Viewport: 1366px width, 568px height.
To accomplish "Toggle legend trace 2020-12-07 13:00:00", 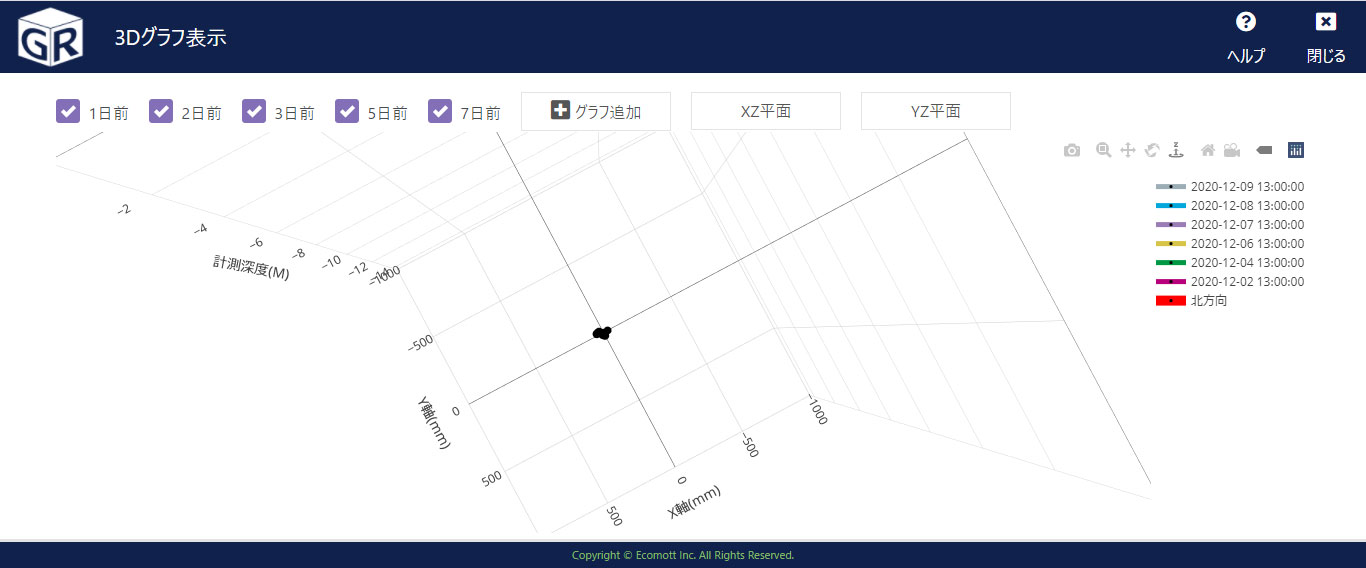I will point(1230,225).
